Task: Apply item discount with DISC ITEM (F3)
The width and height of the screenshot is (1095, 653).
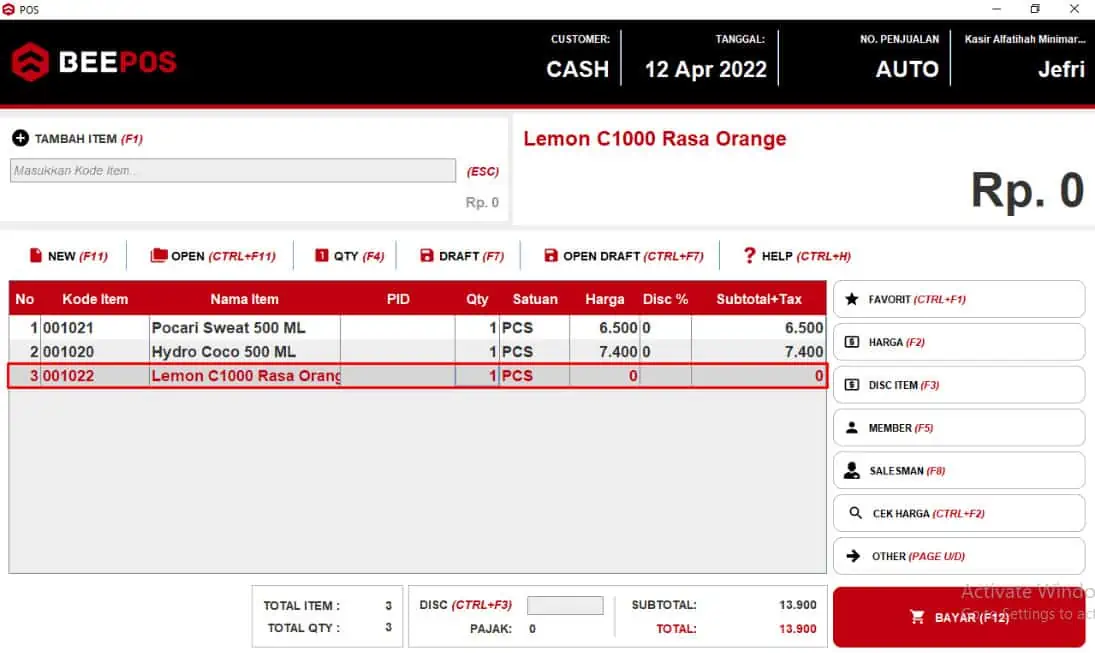Action: pos(959,385)
